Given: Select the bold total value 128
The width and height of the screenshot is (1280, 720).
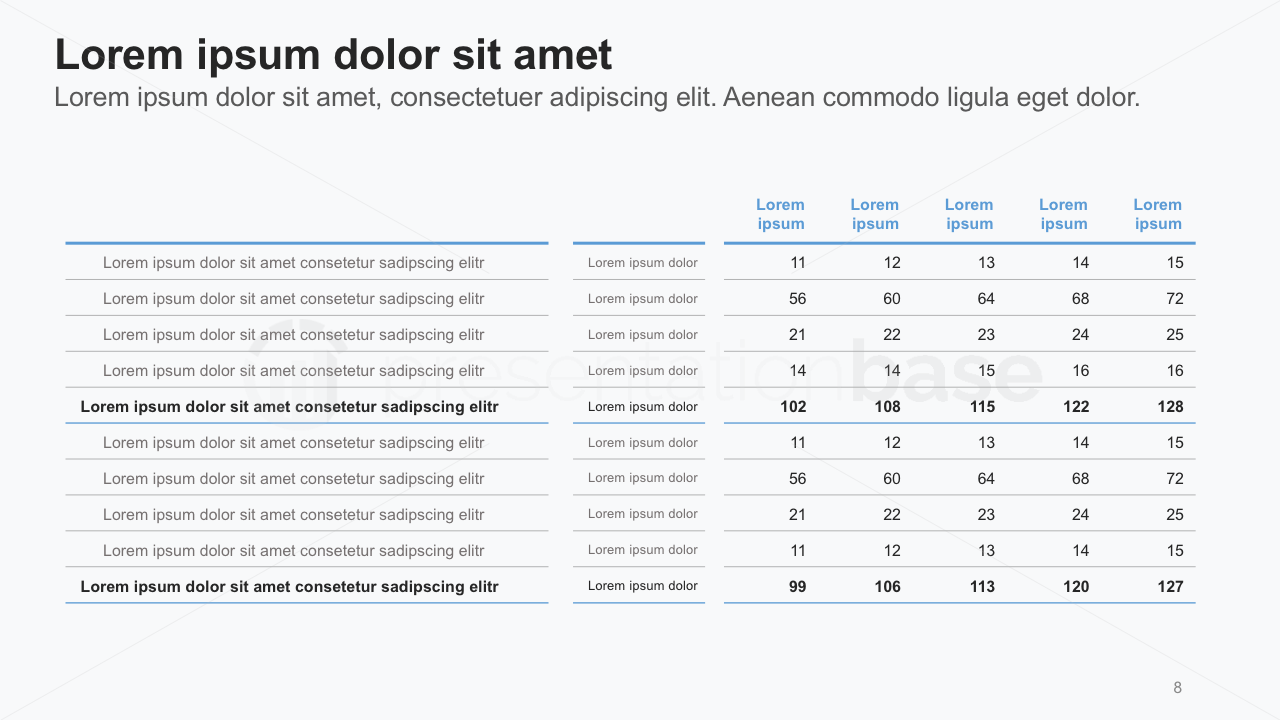Looking at the screenshot, I should pyautogui.click(x=1170, y=407).
